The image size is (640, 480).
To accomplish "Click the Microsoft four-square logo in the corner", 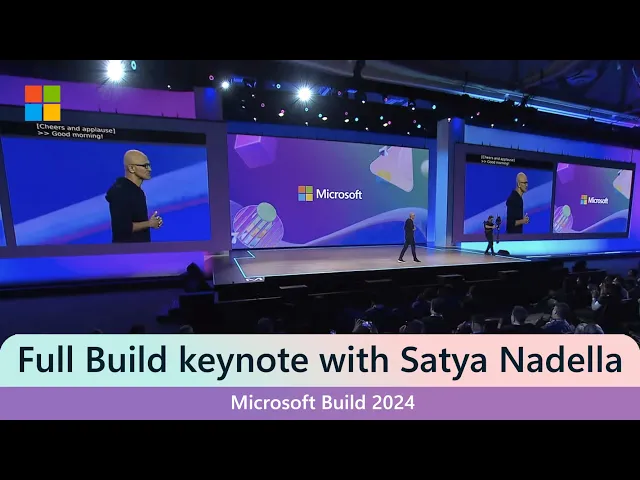I will pos(42,103).
